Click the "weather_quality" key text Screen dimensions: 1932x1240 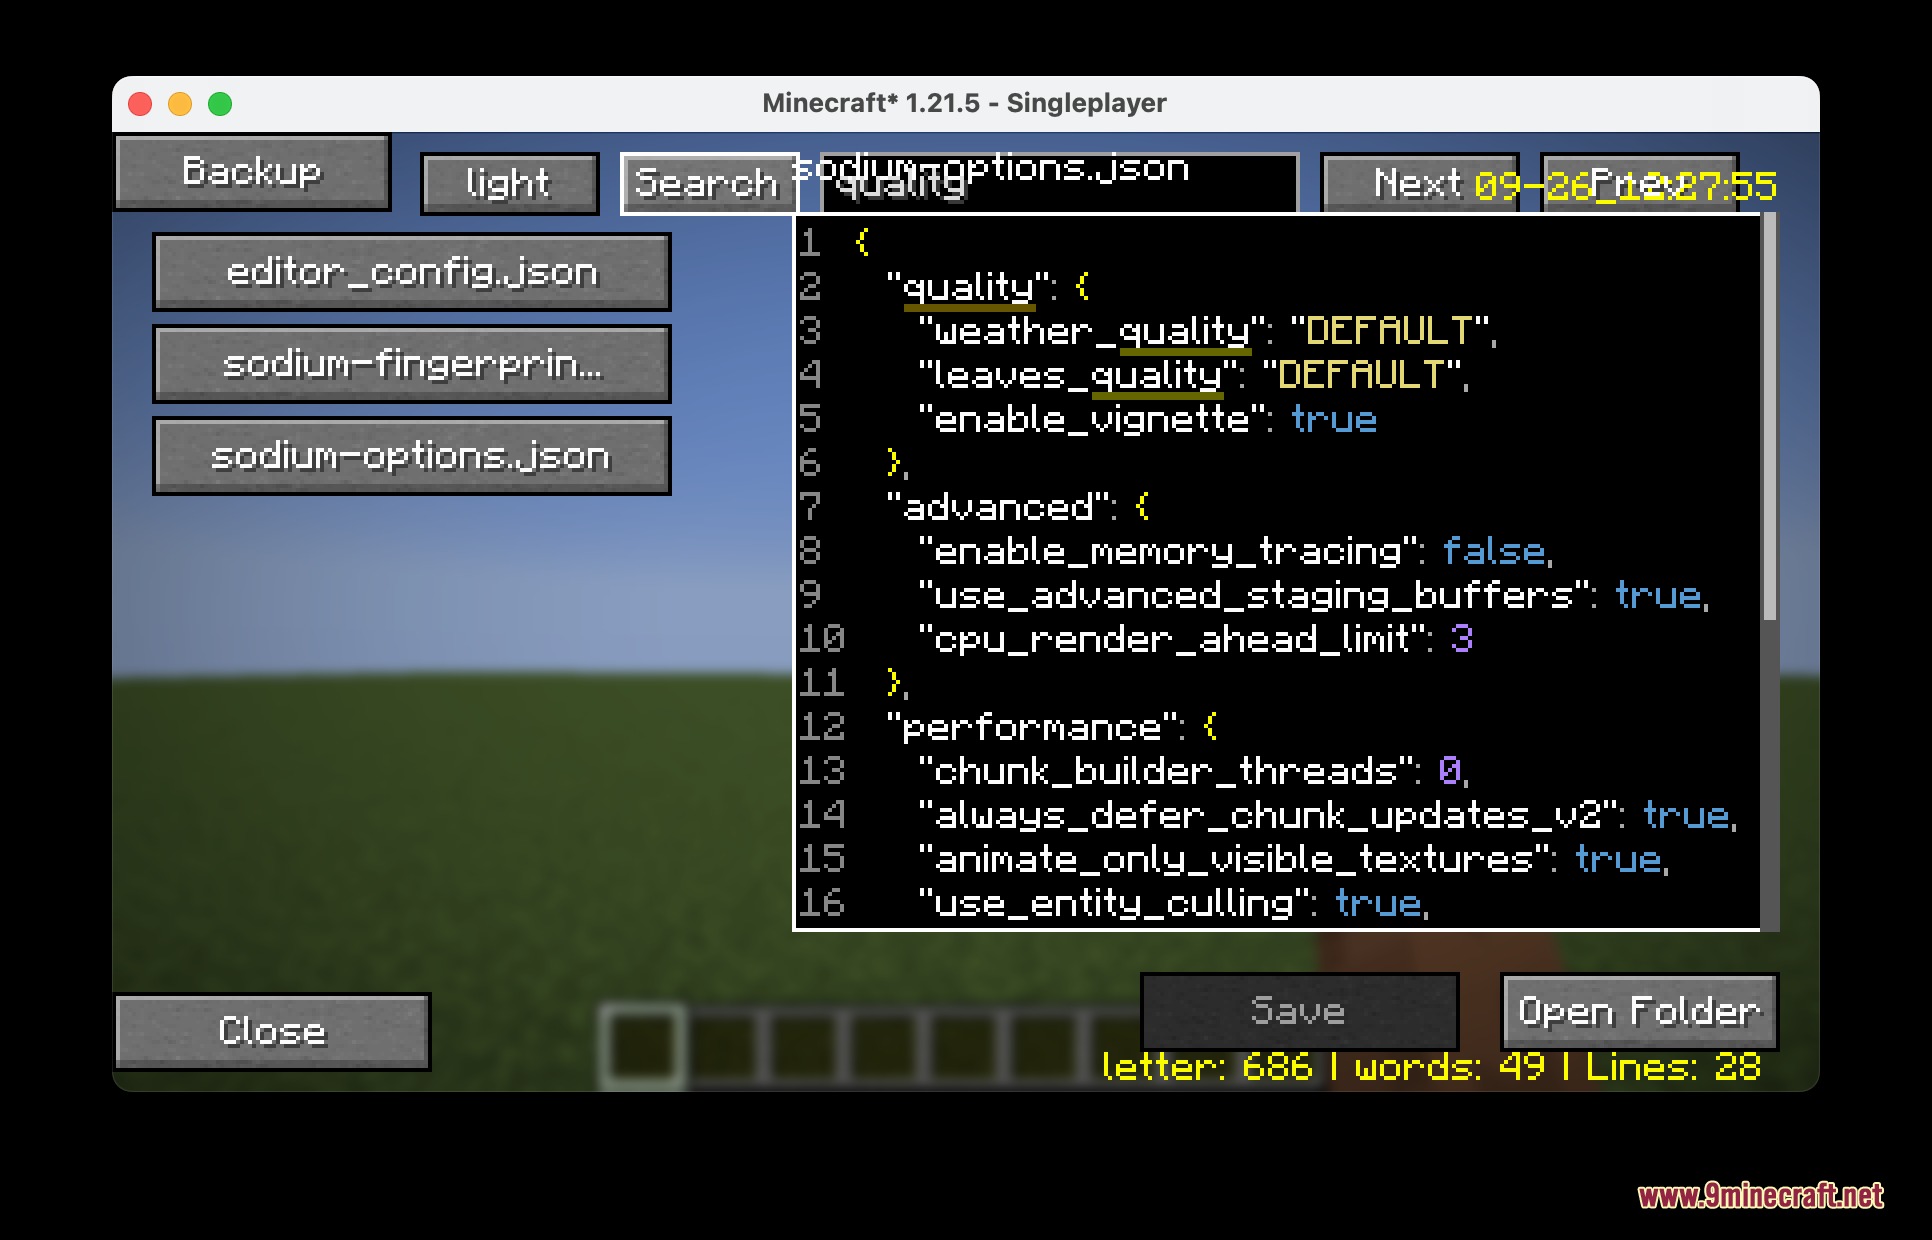(1092, 331)
